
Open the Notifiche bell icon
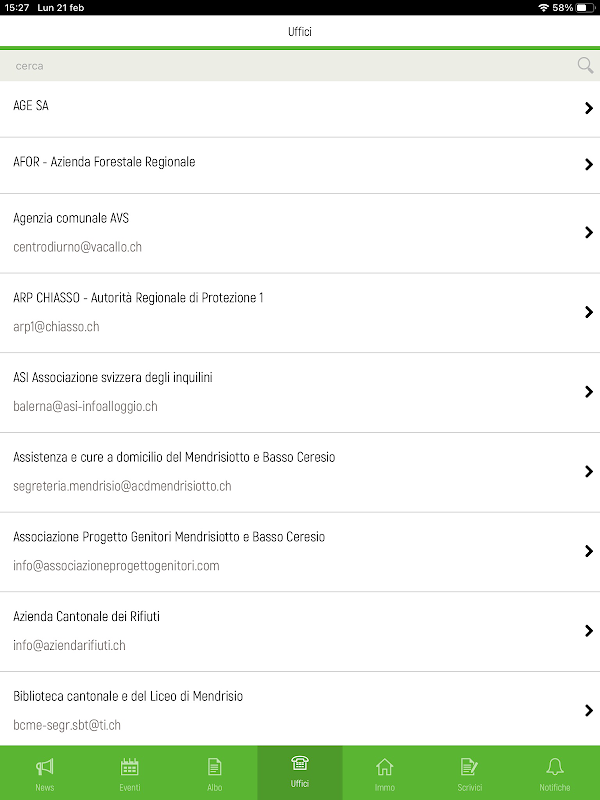555,768
